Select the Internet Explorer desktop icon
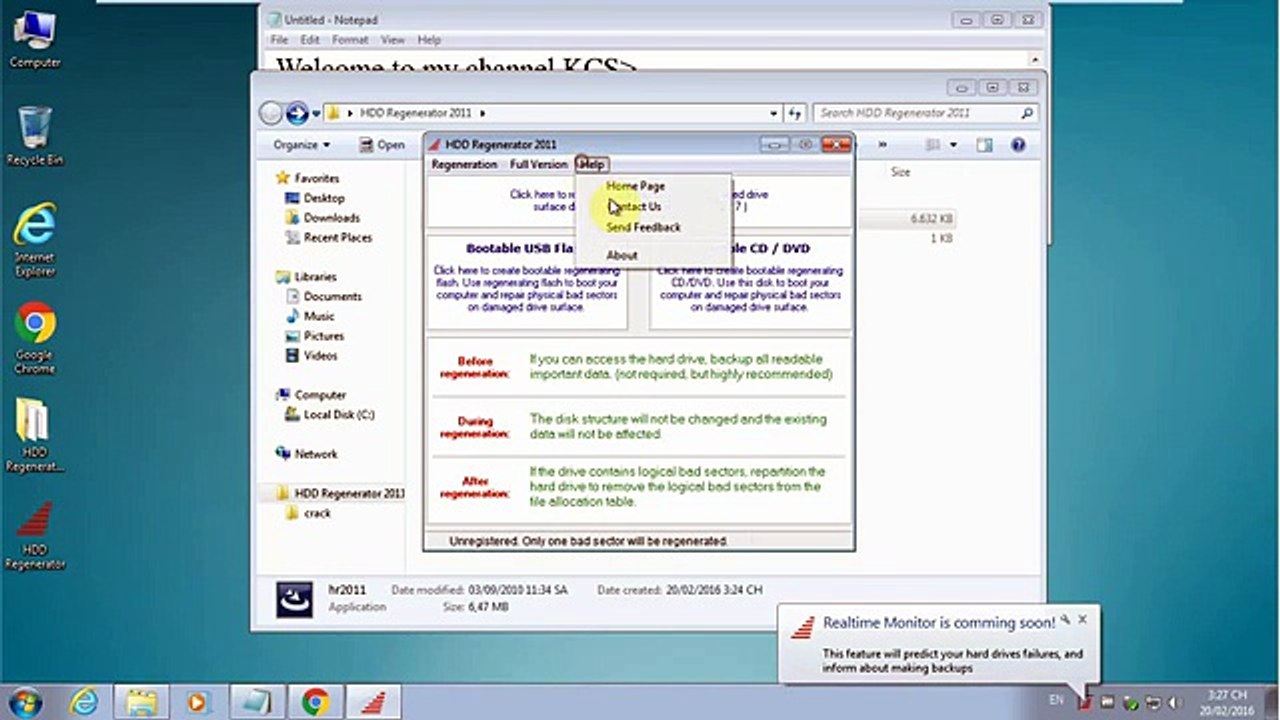 pos(35,240)
